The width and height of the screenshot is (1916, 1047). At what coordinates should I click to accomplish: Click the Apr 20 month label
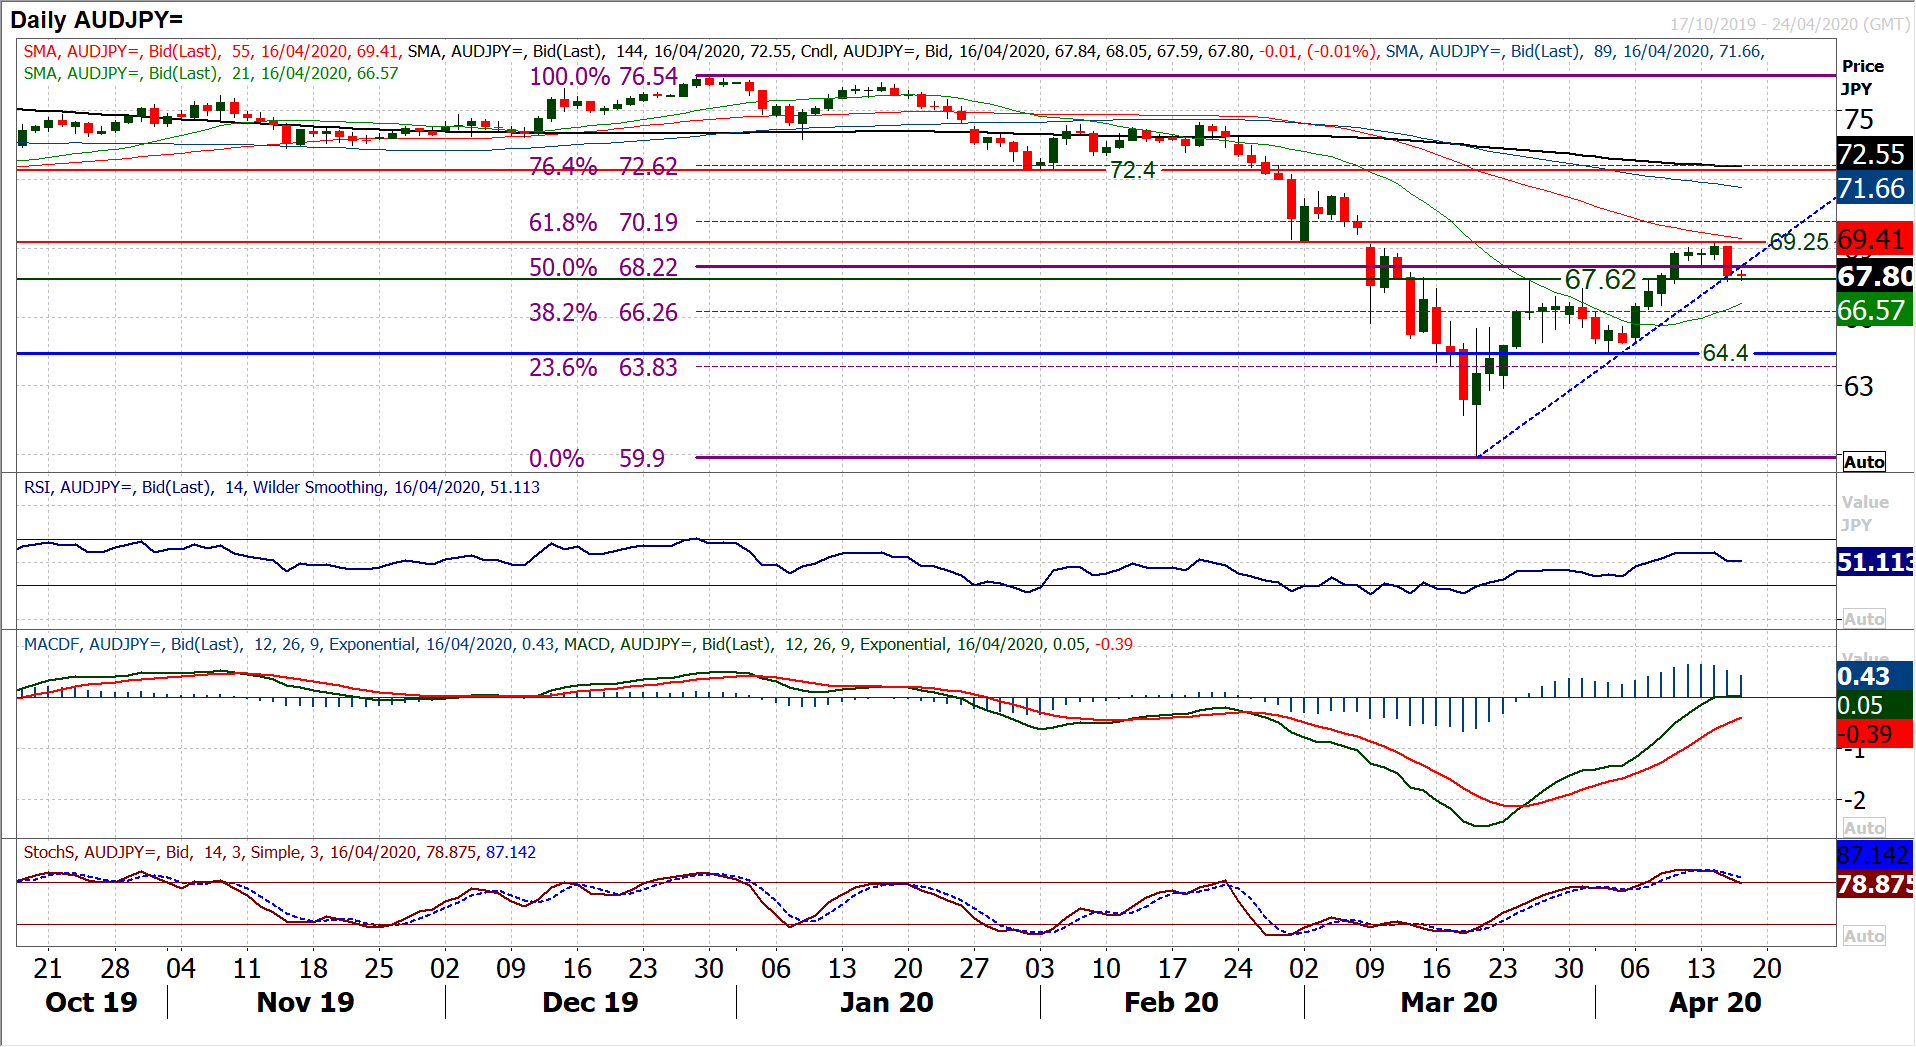coord(1715,1002)
